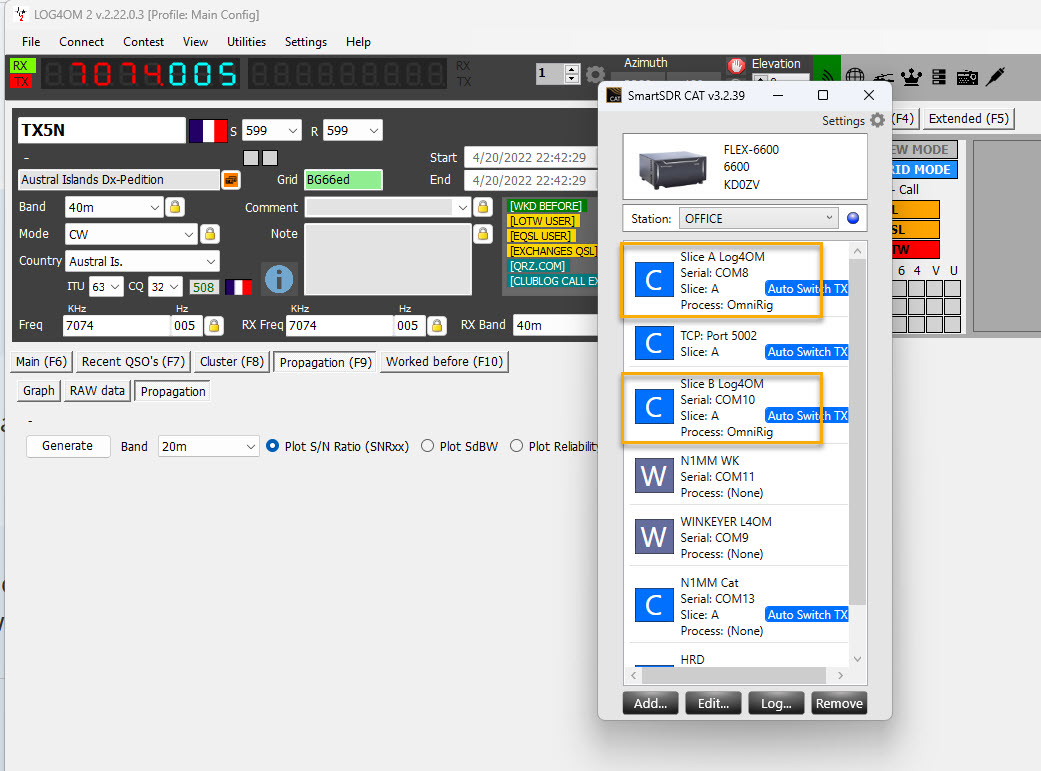Toggle Auto Switch TX for Slice A Log4OM

point(807,289)
